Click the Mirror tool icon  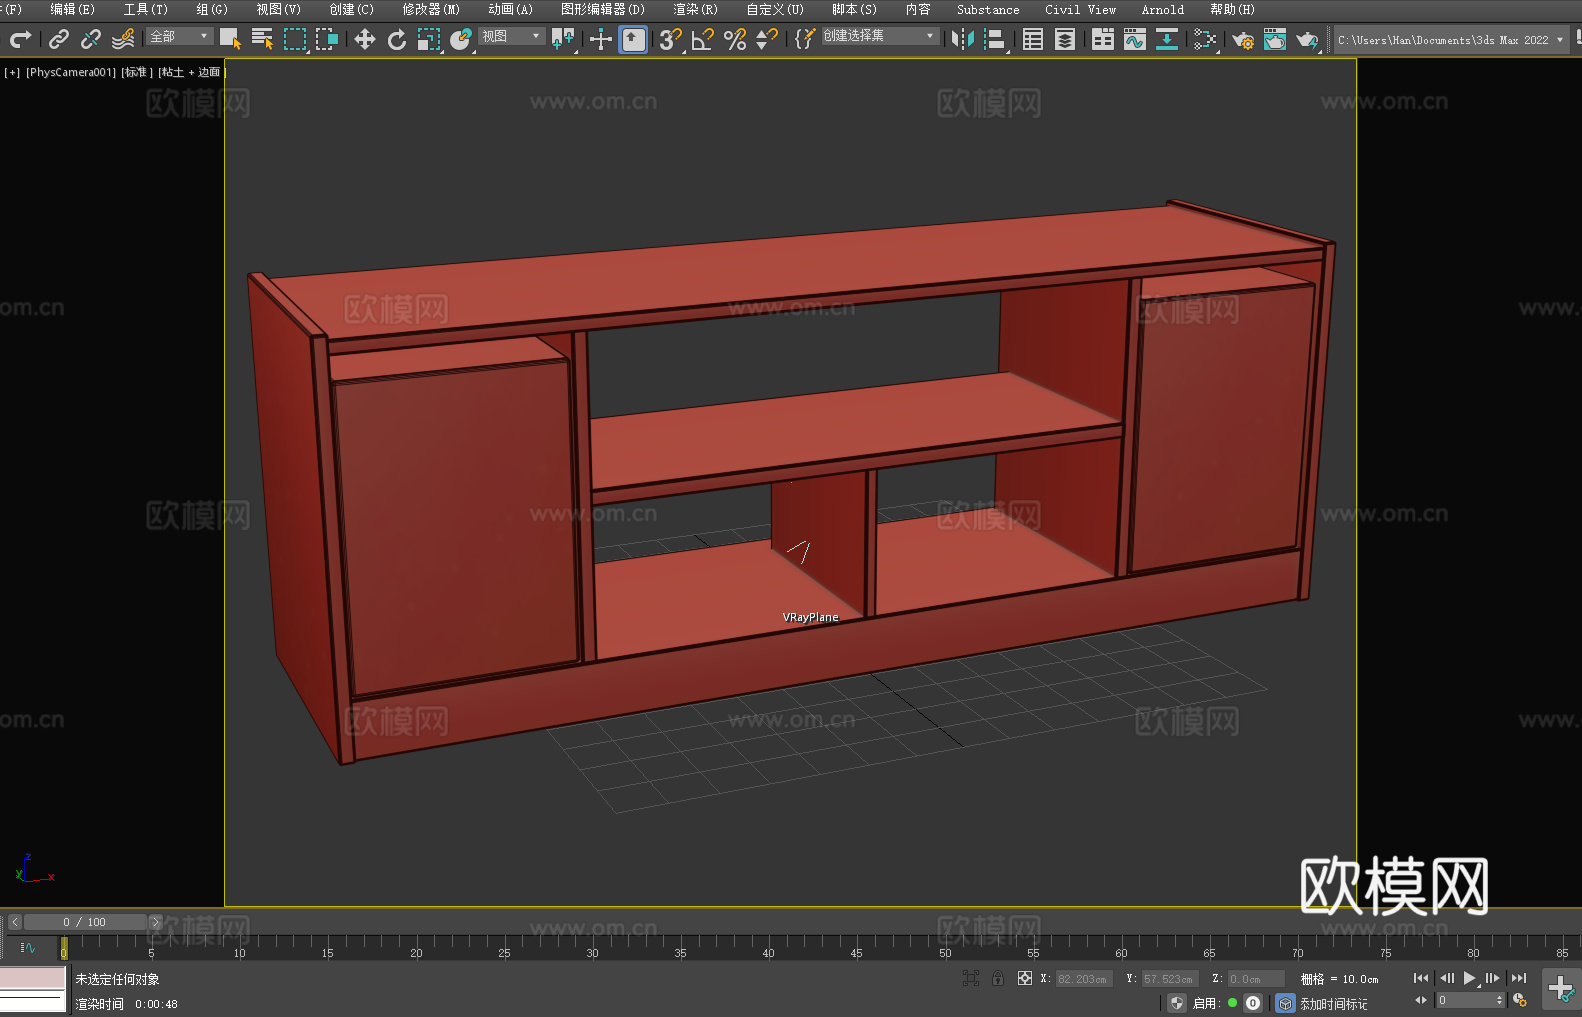(963, 39)
